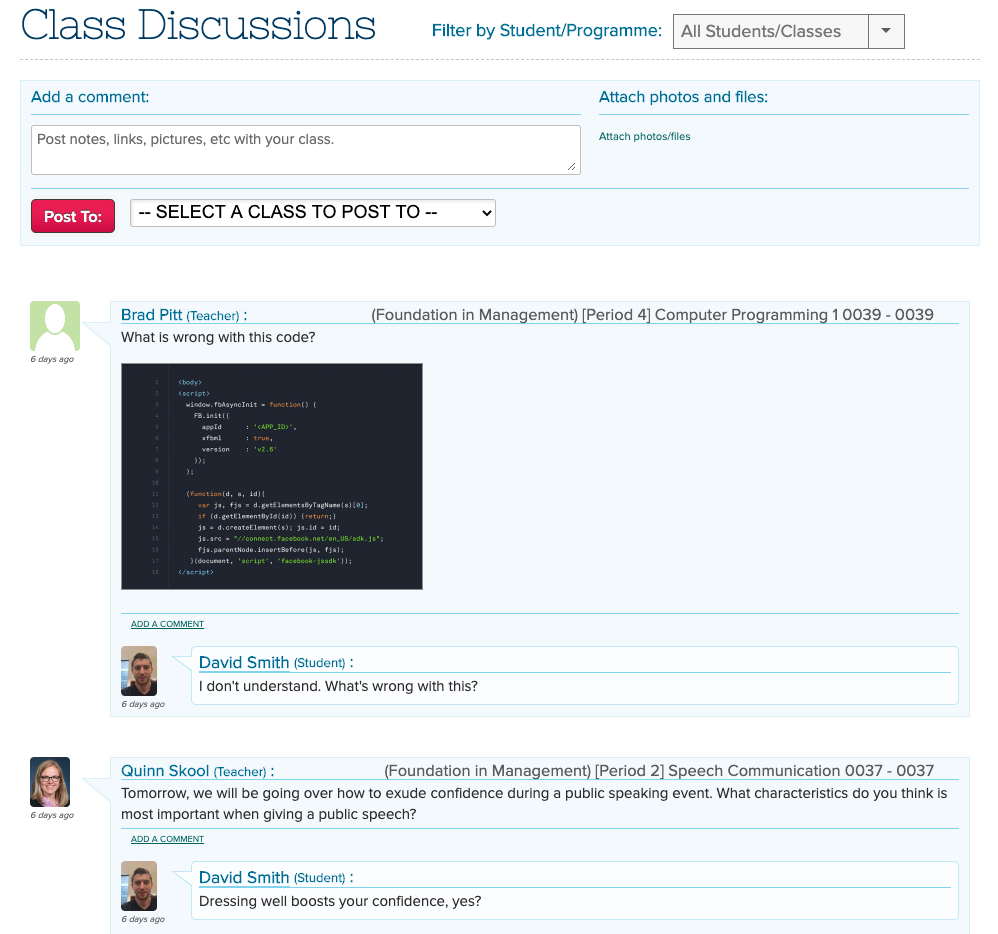This screenshot has height=934, width=998.
Task: Open Quinn Skool's teacher profile name link
Action: click(165, 771)
